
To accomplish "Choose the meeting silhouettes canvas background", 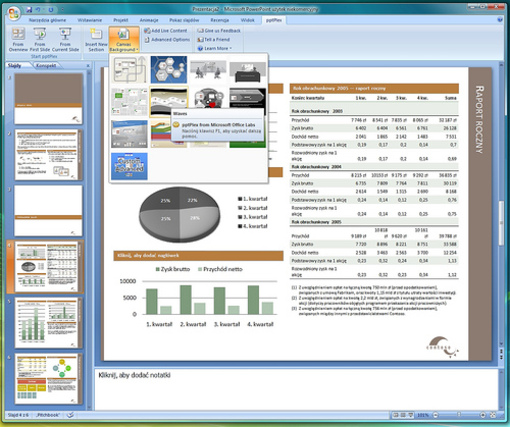I will pyautogui.click(x=208, y=70).
